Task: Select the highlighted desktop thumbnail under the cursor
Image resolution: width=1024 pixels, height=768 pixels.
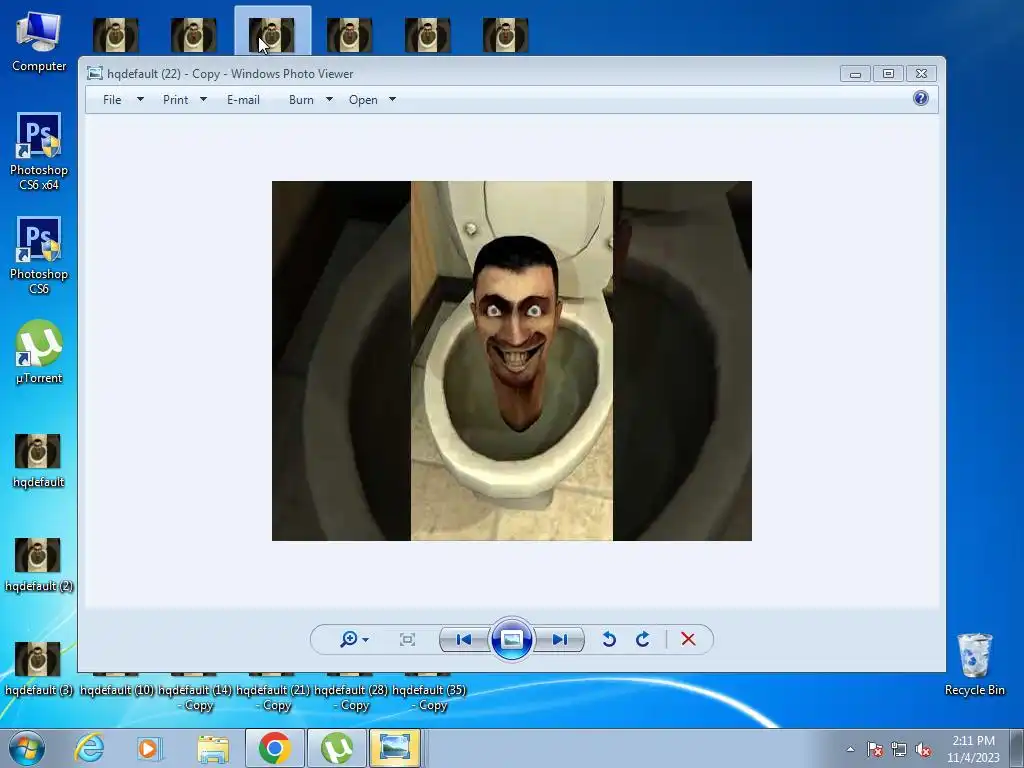Action: 272,33
